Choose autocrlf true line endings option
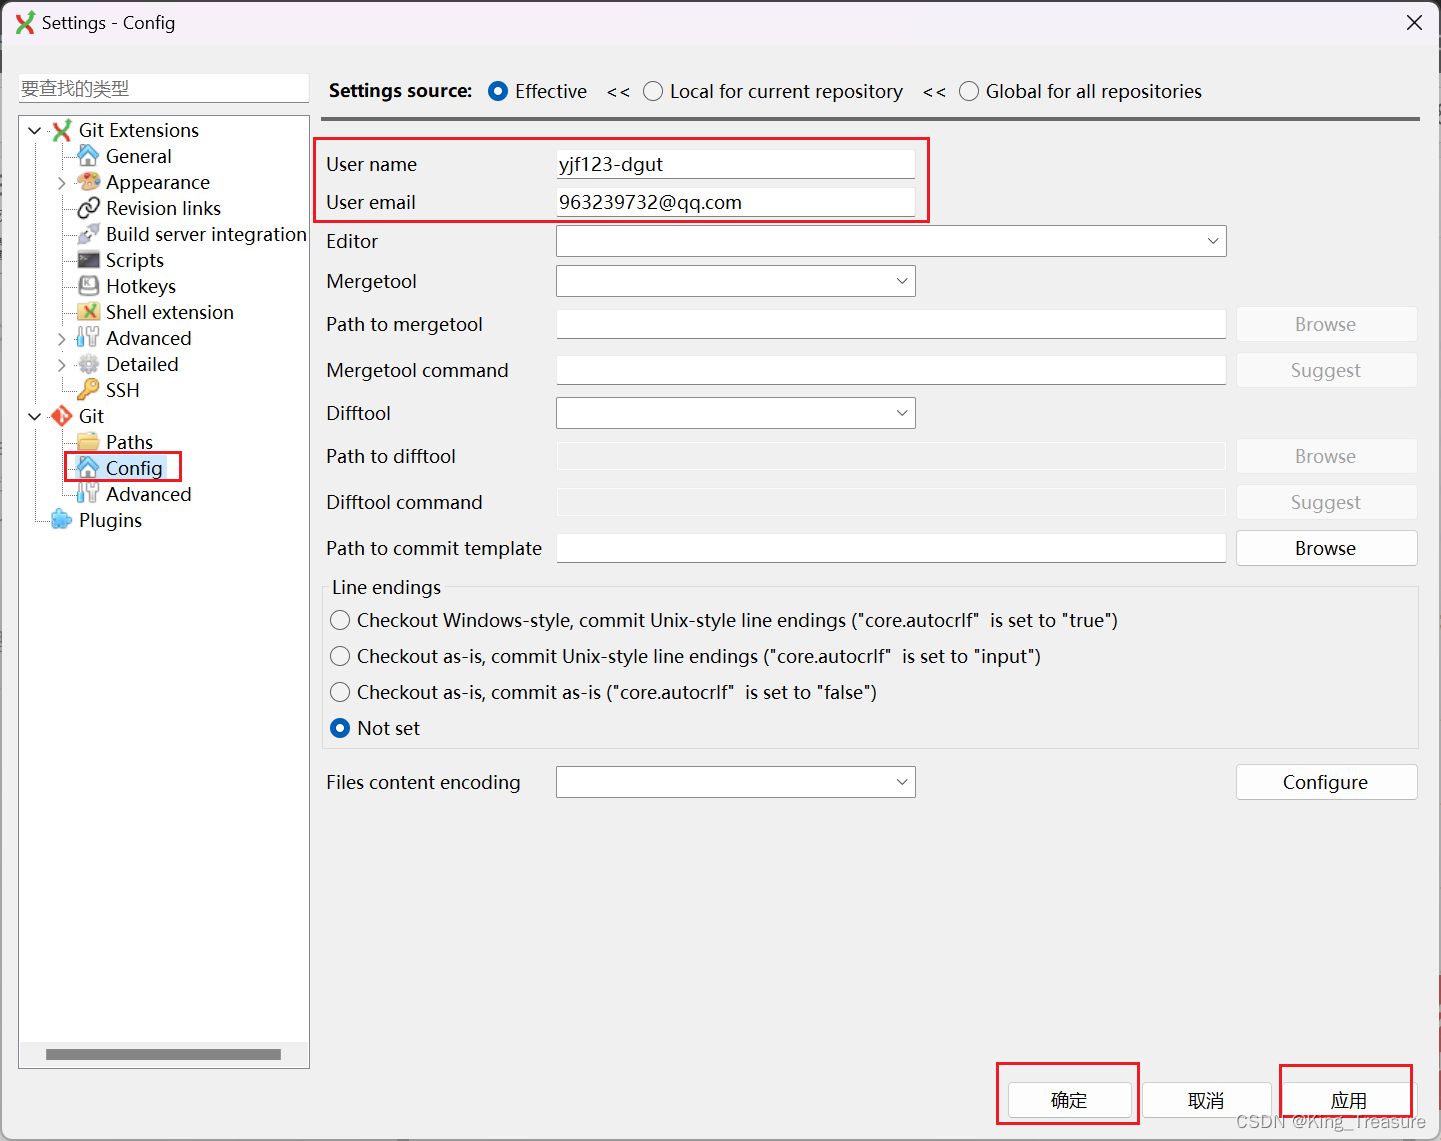This screenshot has width=1441, height=1141. (x=340, y=620)
